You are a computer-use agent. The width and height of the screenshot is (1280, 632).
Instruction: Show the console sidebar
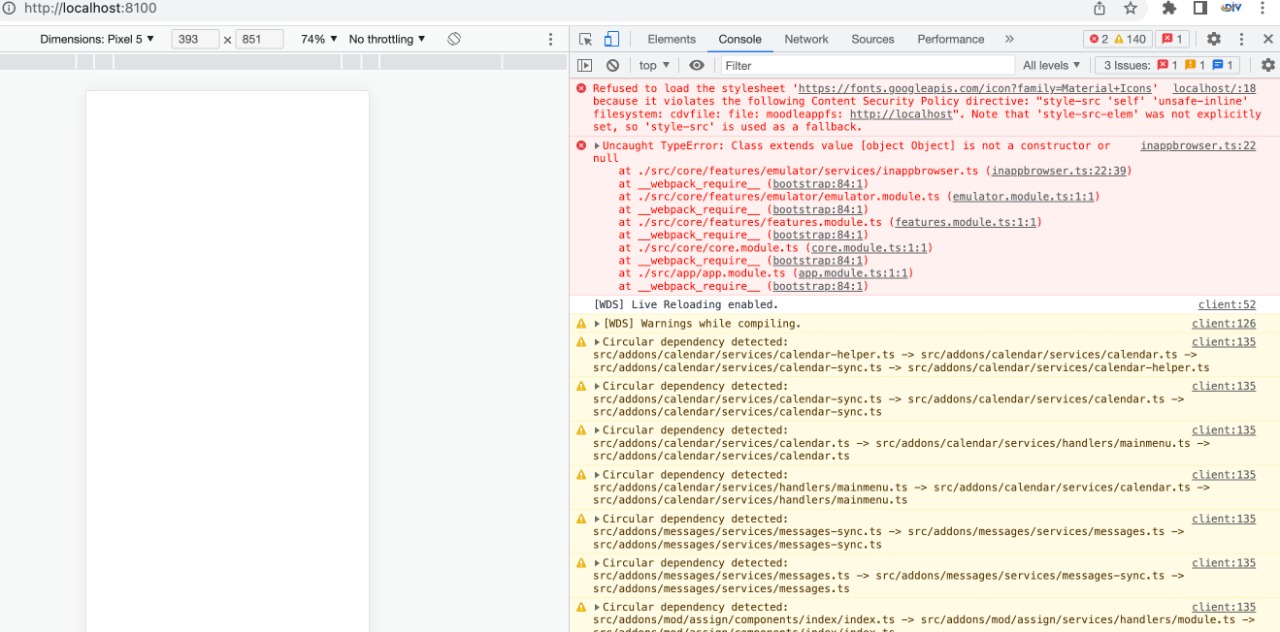click(x=585, y=65)
